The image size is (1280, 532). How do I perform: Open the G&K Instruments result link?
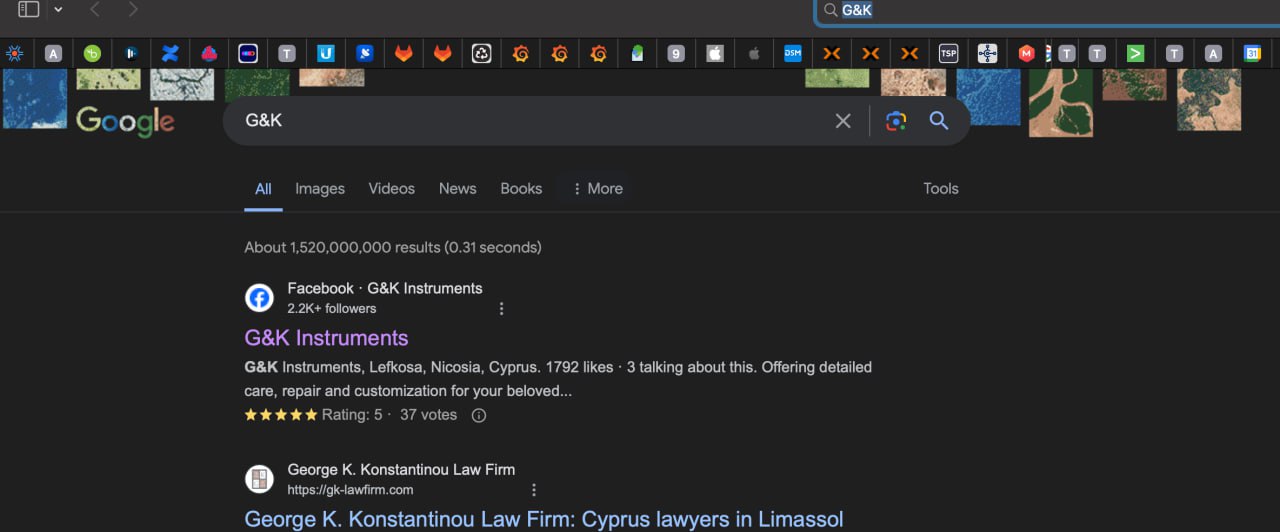point(326,338)
